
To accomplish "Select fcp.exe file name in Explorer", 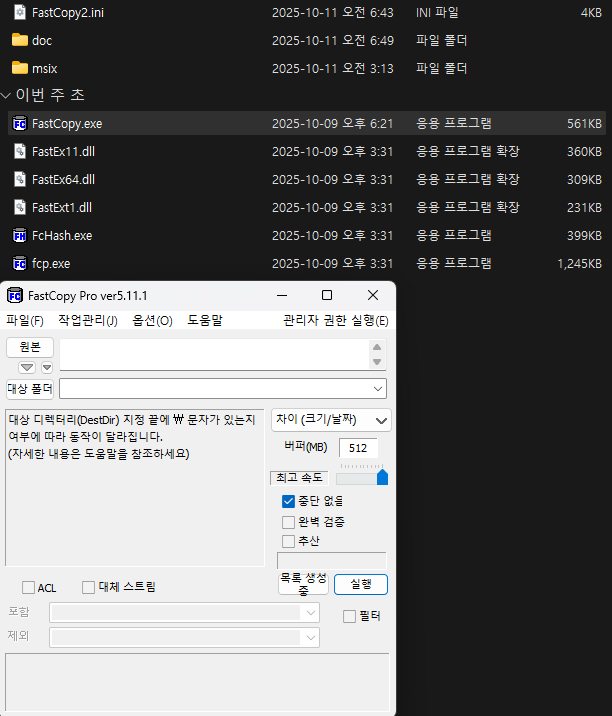I will (x=51, y=263).
